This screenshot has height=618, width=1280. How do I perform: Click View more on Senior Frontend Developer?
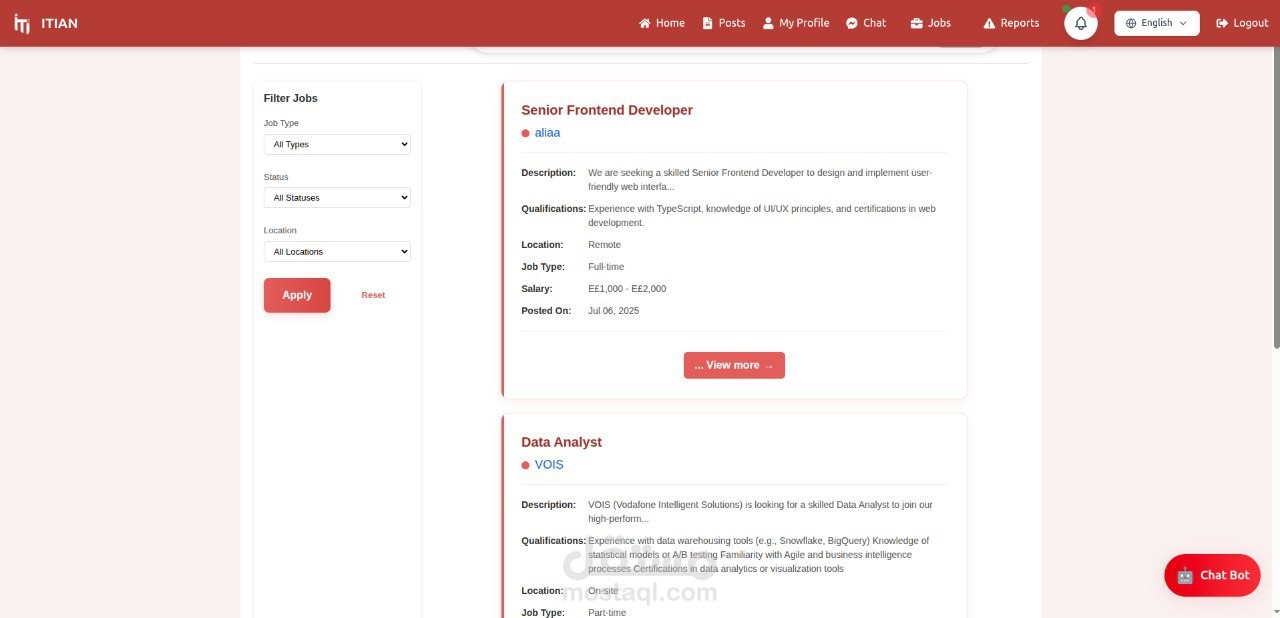click(734, 365)
